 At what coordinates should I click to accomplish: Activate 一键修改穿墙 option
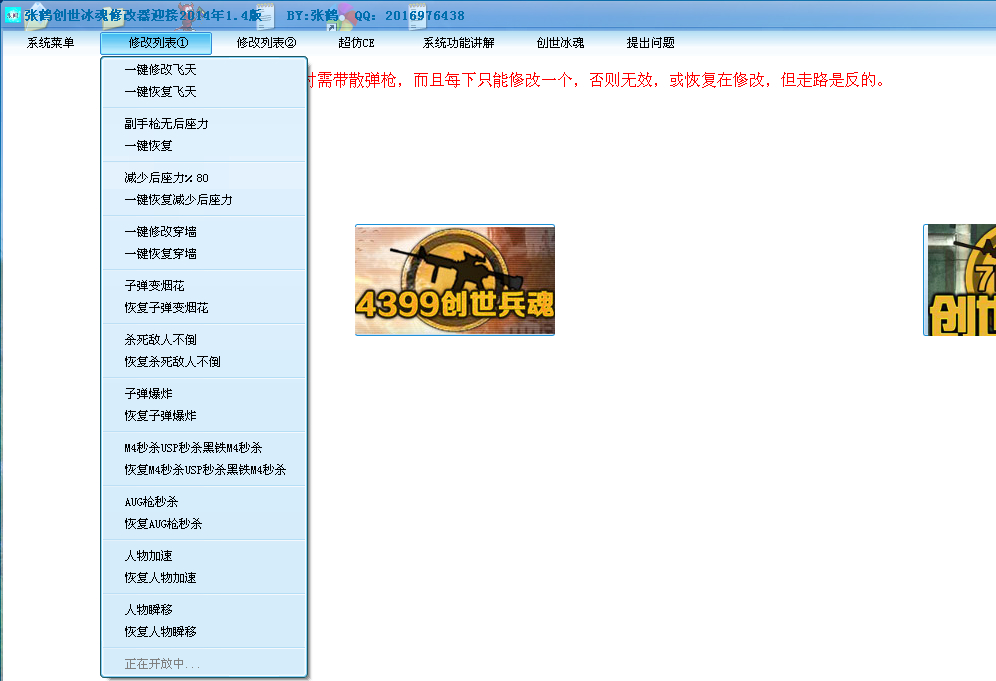(205, 232)
